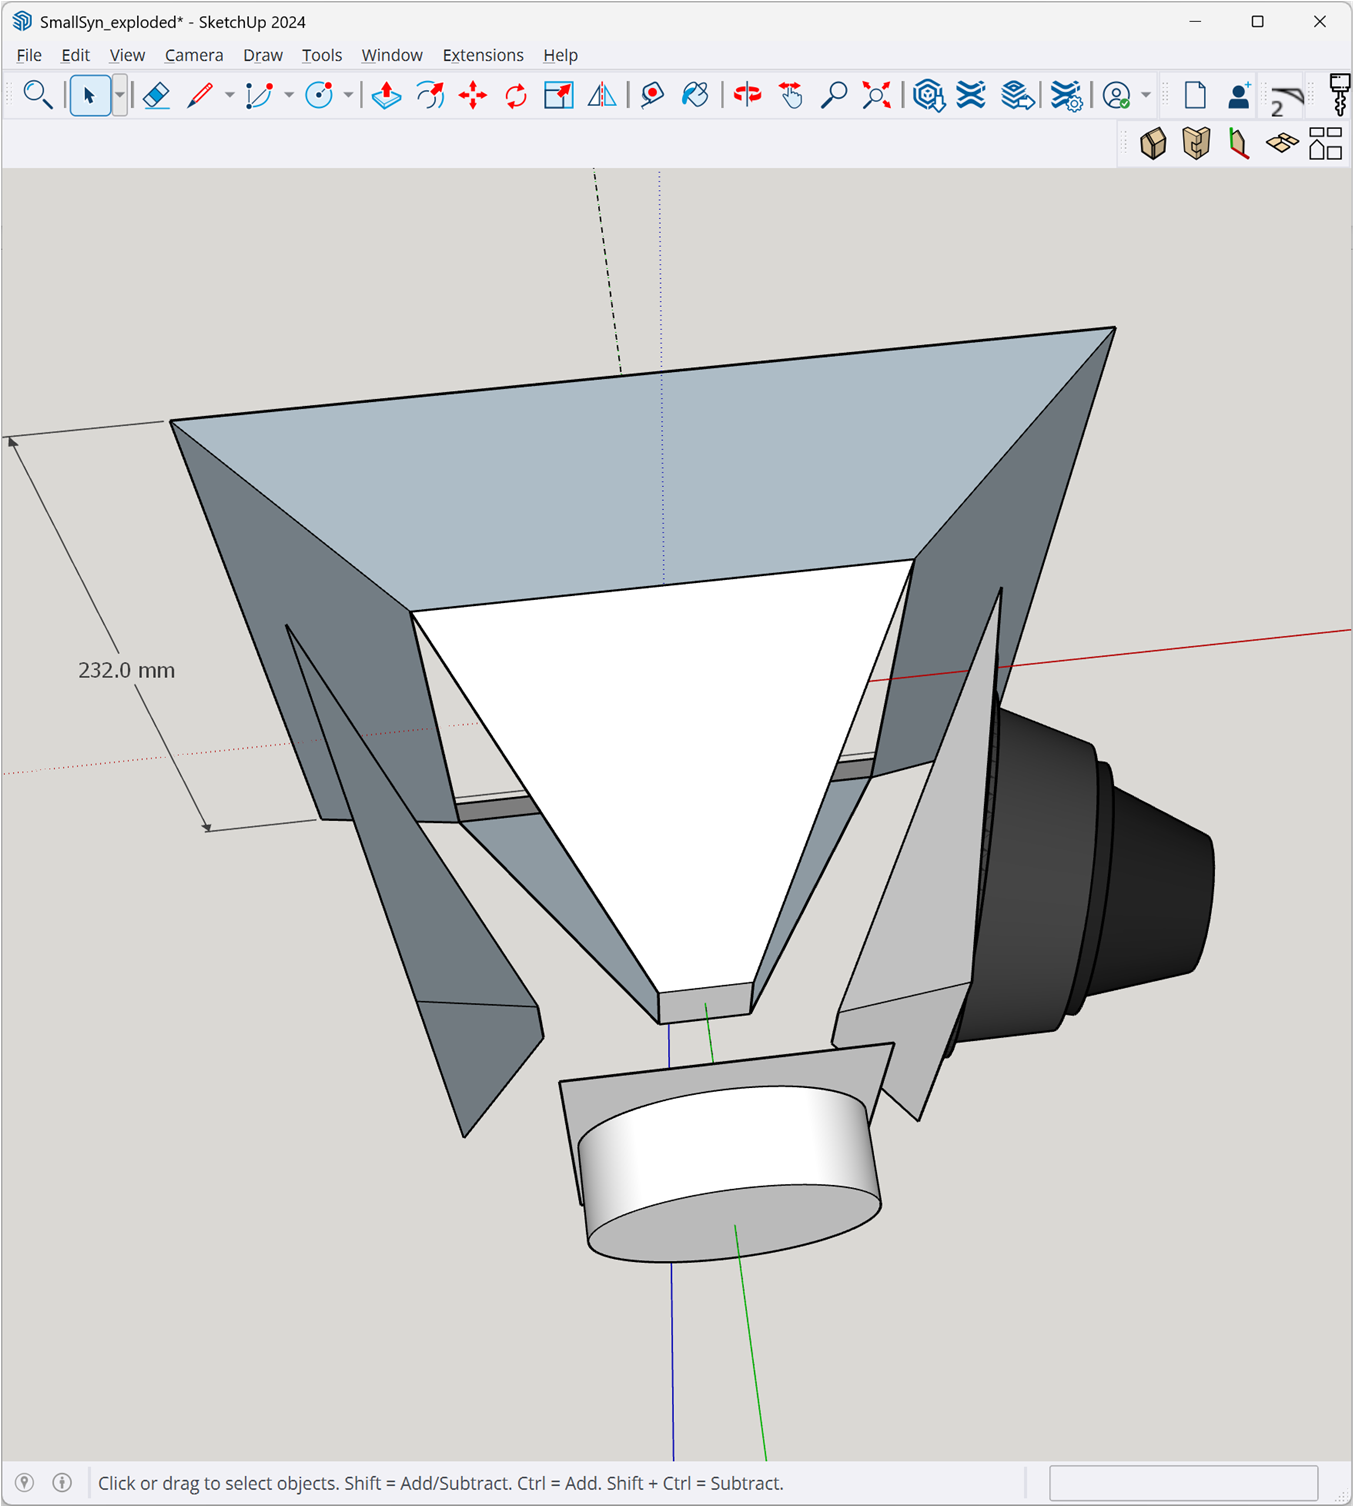Switch to Iso view icon
Image resolution: width=1354 pixels, height=1507 pixels.
point(1153,144)
